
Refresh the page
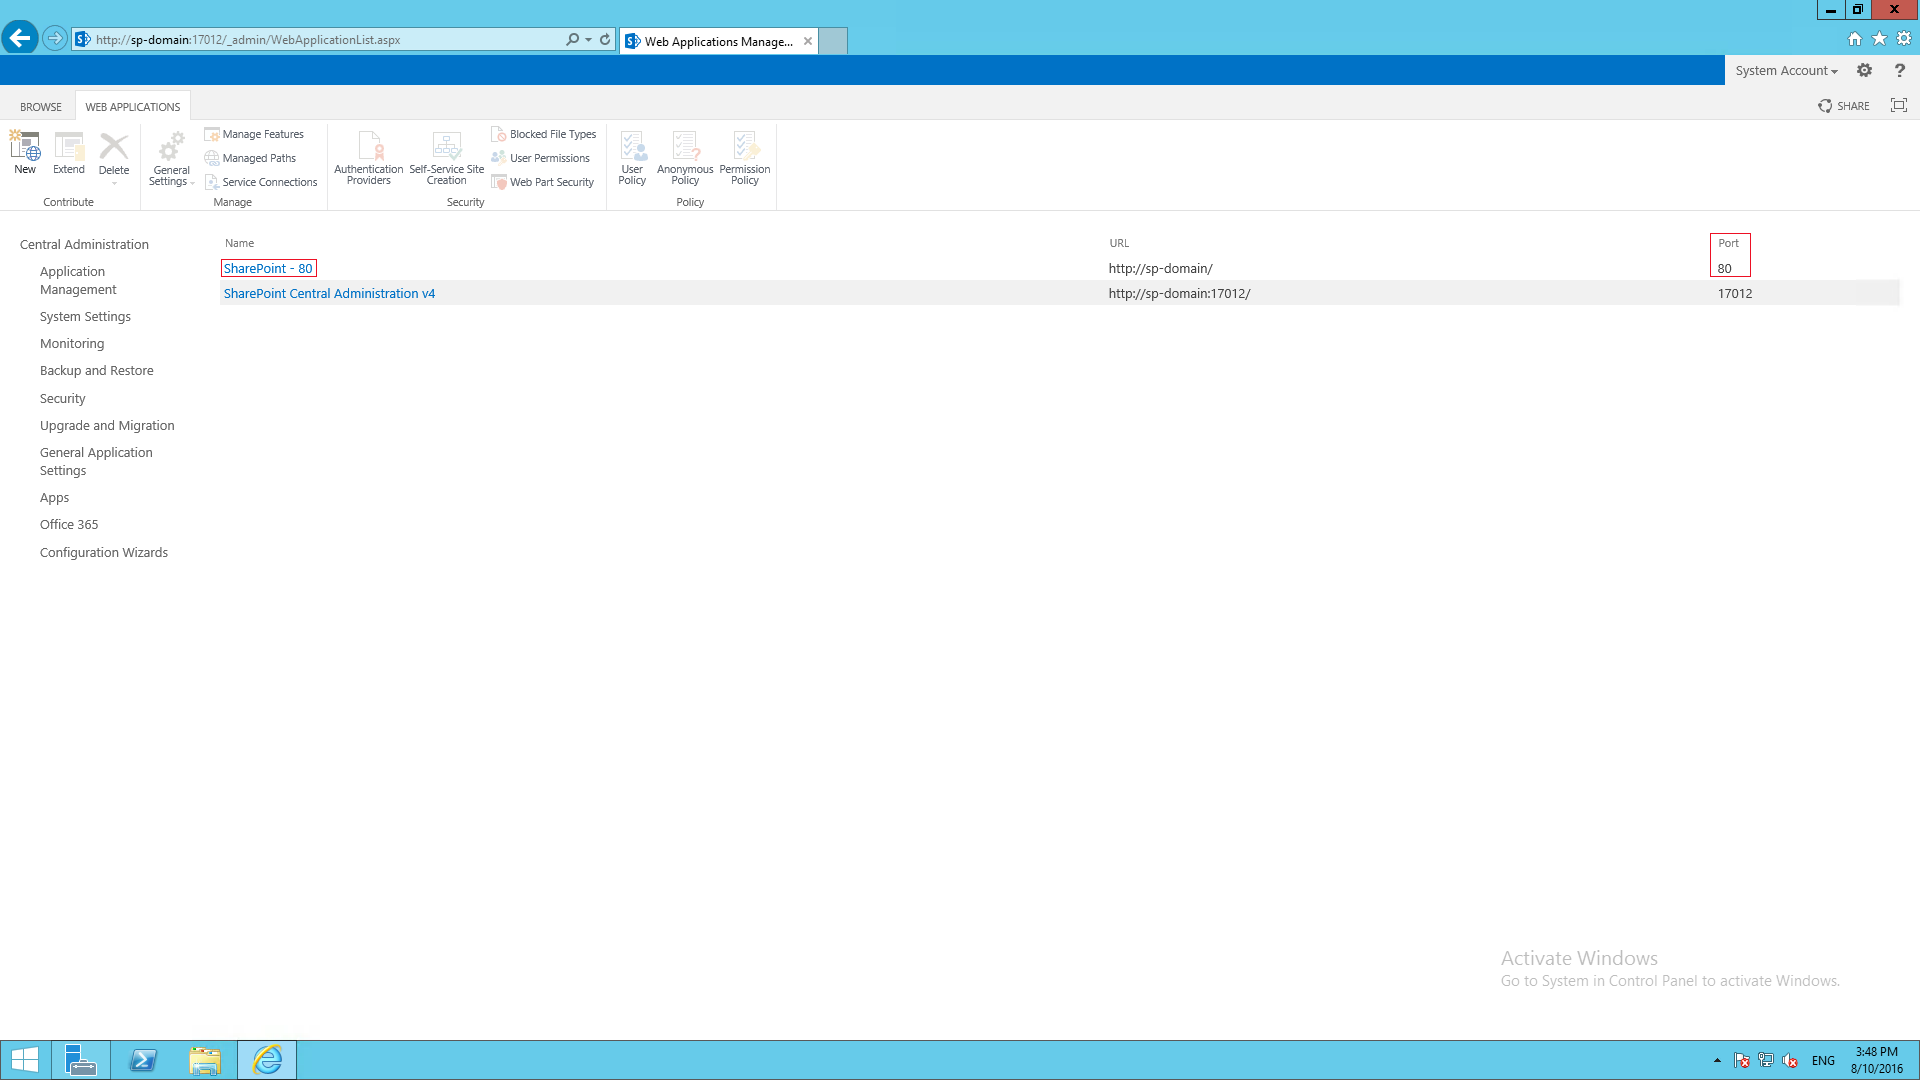(605, 40)
